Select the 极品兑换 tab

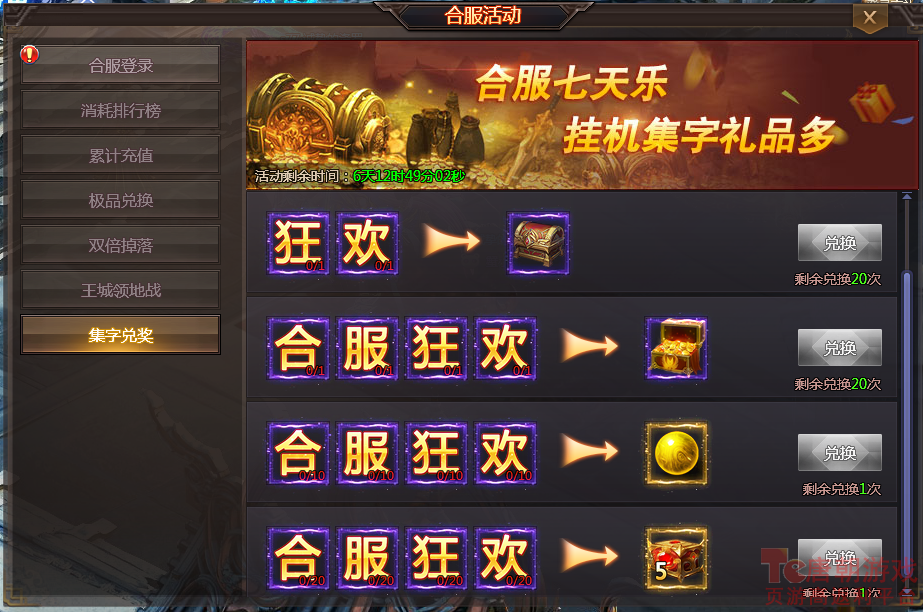click(x=121, y=200)
